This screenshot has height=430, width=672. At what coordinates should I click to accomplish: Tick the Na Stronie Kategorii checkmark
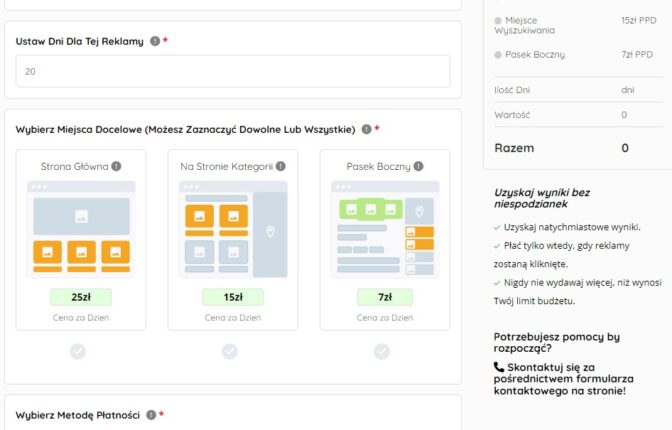[230, 351]
